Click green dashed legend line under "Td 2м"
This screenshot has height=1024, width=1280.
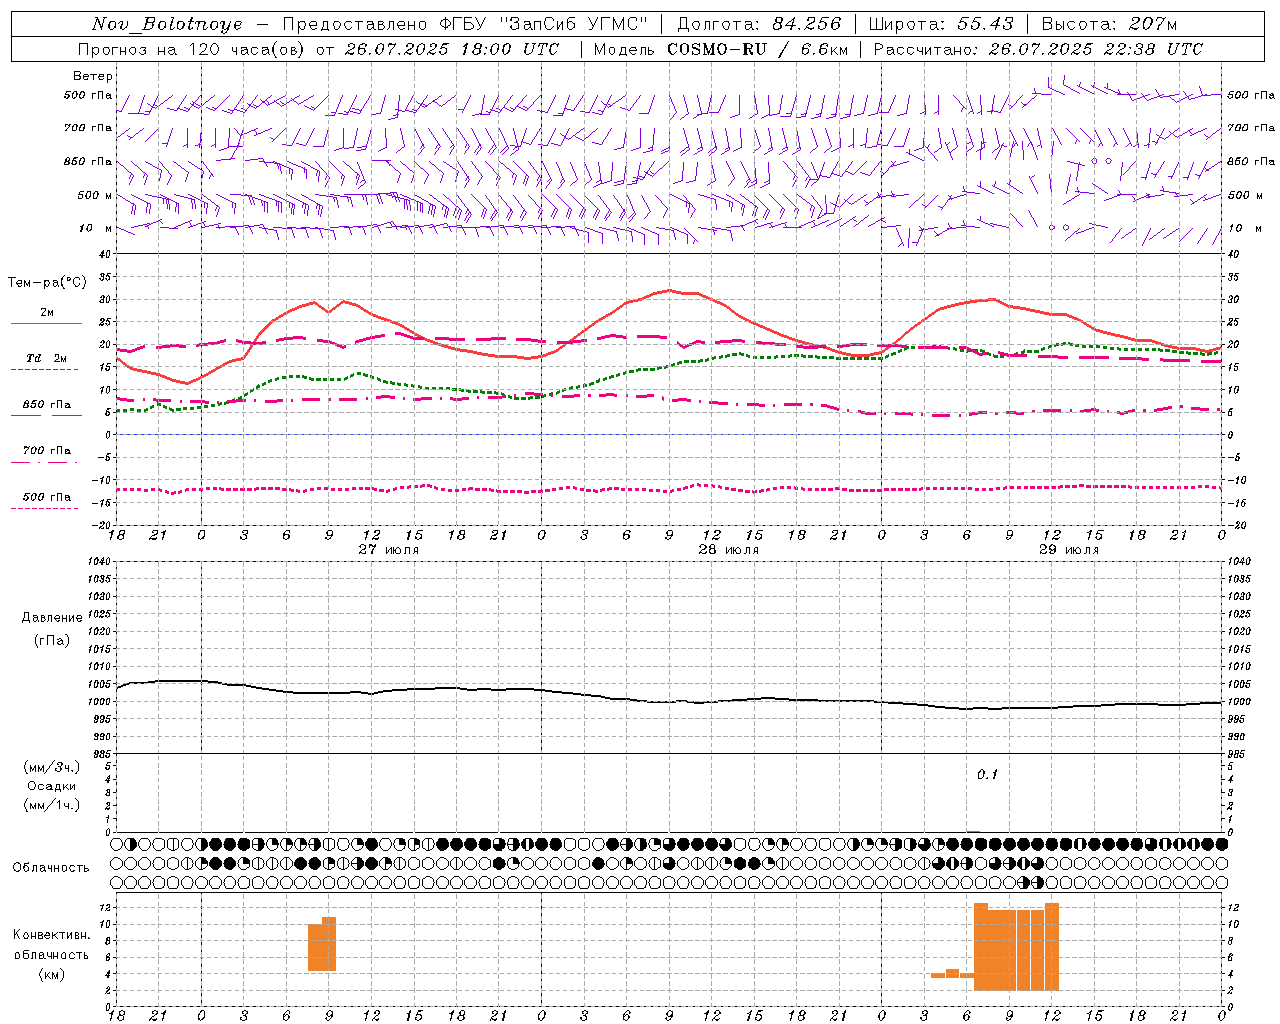click(x=44, y=370)
